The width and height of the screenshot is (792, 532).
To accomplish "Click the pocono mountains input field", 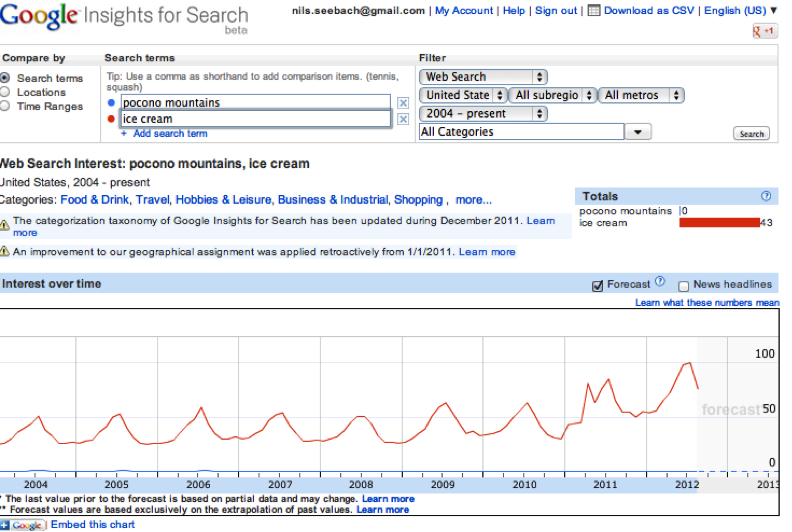I will coord(256,103).
